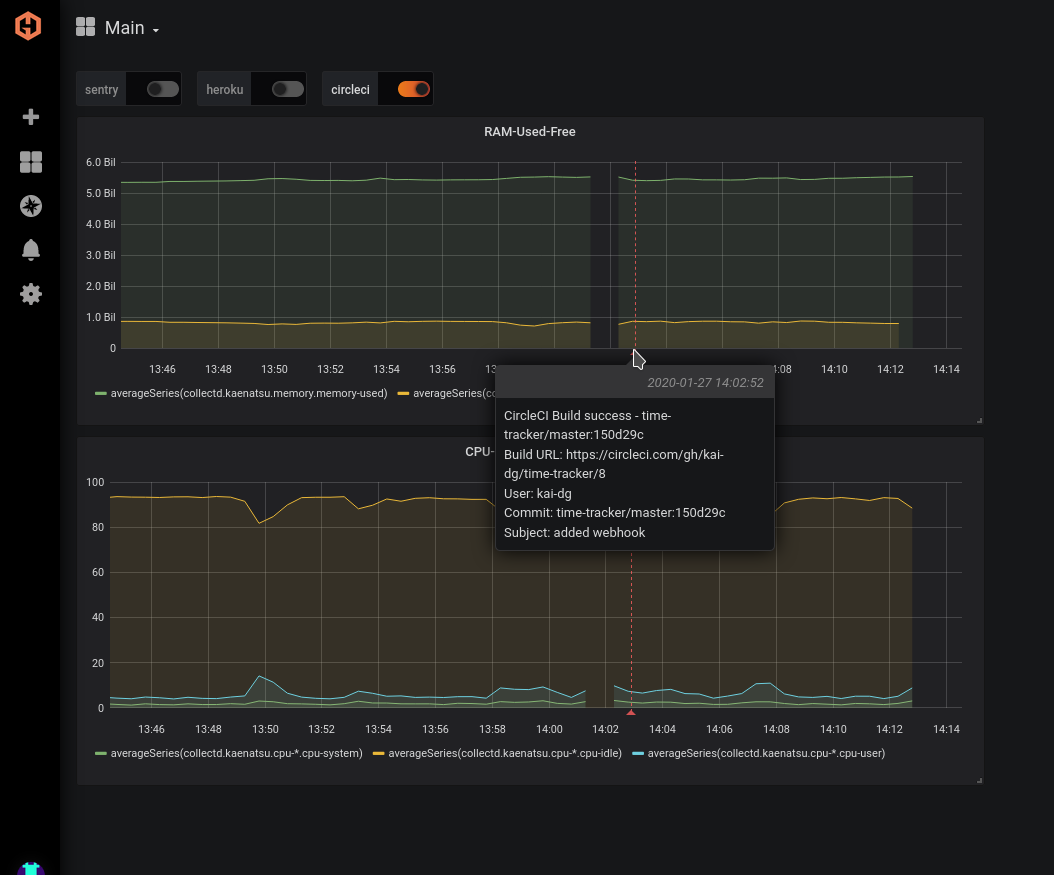Screen dimensions: 1054x875
Task: Enable the sentry annotations toggle
Action: tap(162, 89)
